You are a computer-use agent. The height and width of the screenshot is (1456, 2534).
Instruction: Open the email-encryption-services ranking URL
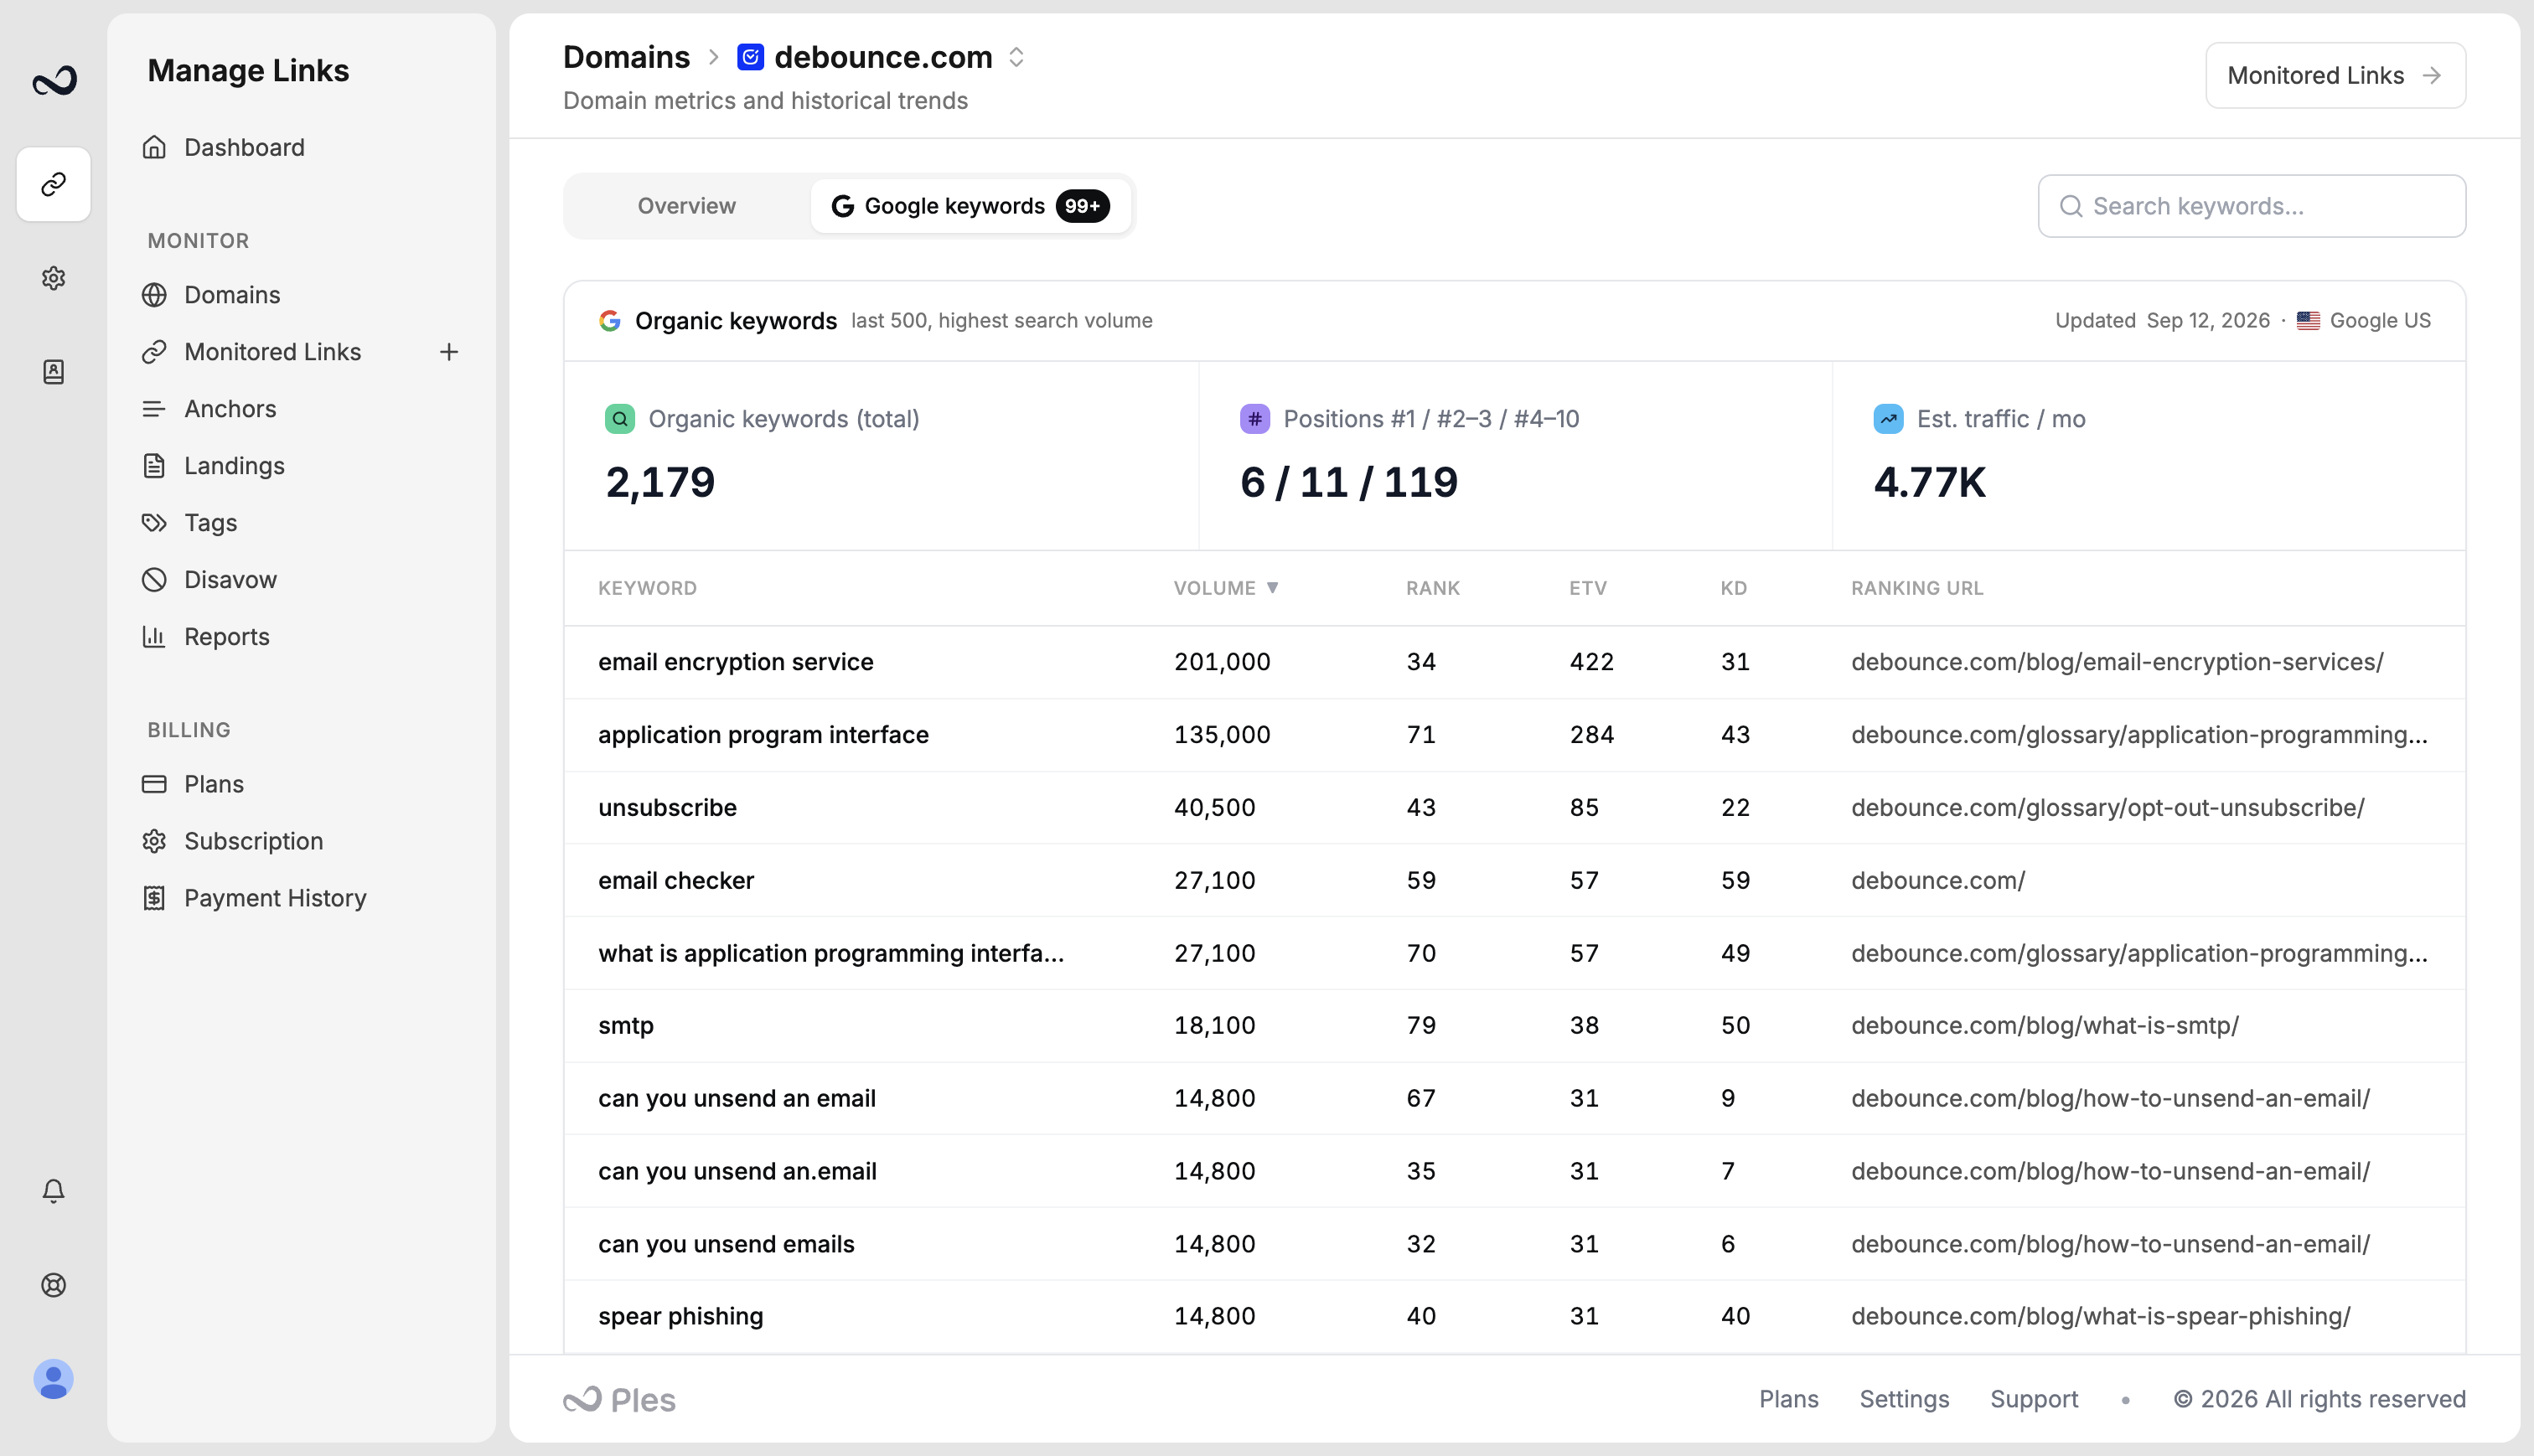pos(2117,662)
